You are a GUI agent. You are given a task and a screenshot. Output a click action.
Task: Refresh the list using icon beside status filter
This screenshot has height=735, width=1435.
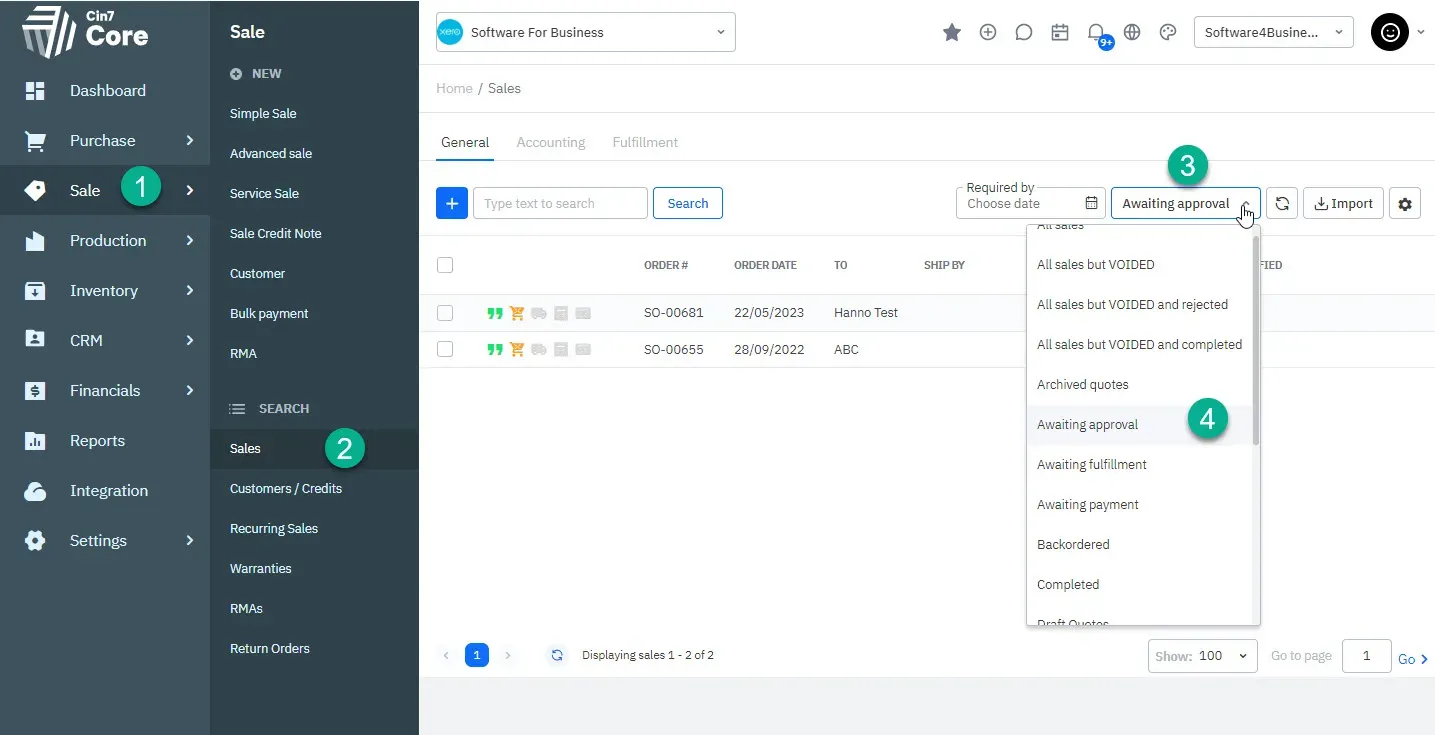(x=1282, y=203)
